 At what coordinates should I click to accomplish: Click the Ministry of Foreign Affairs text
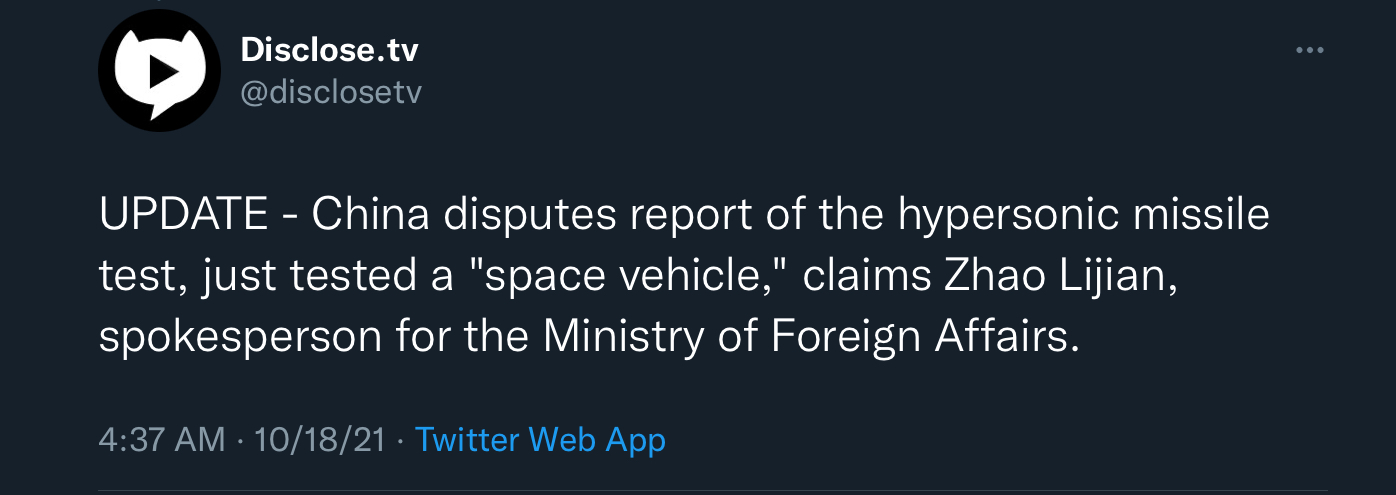[x=811, y=337]
